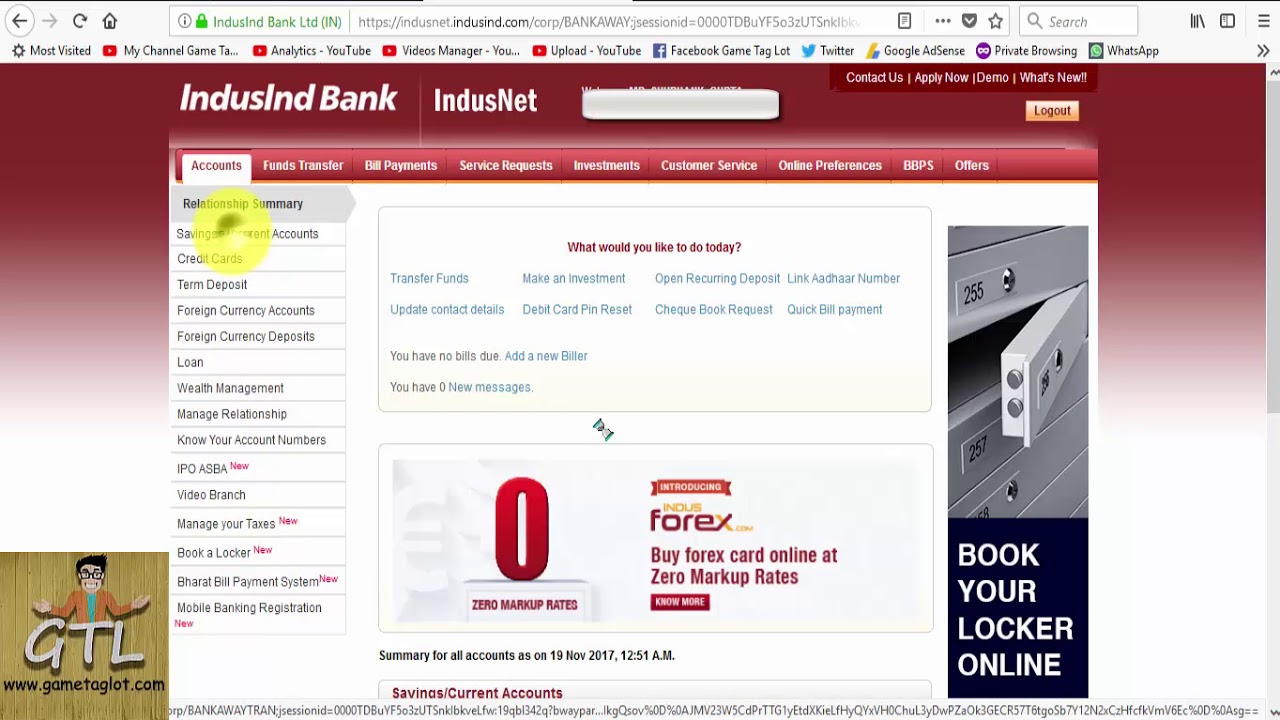Open the Bill Payments tab

(x=401, y=166)
